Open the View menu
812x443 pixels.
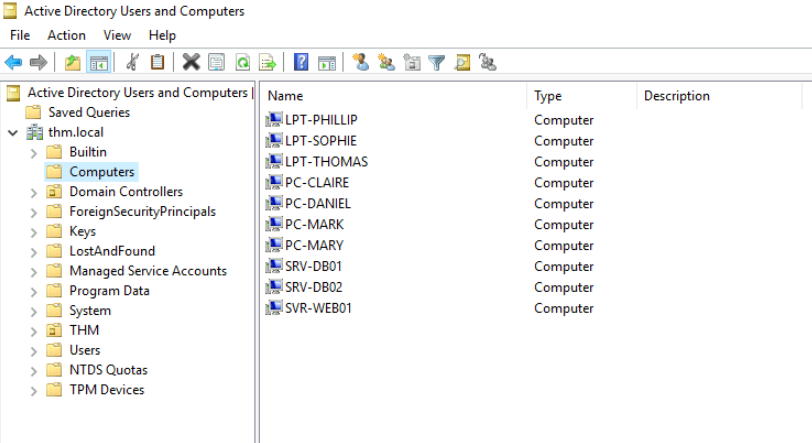click(x=117, y=35)
